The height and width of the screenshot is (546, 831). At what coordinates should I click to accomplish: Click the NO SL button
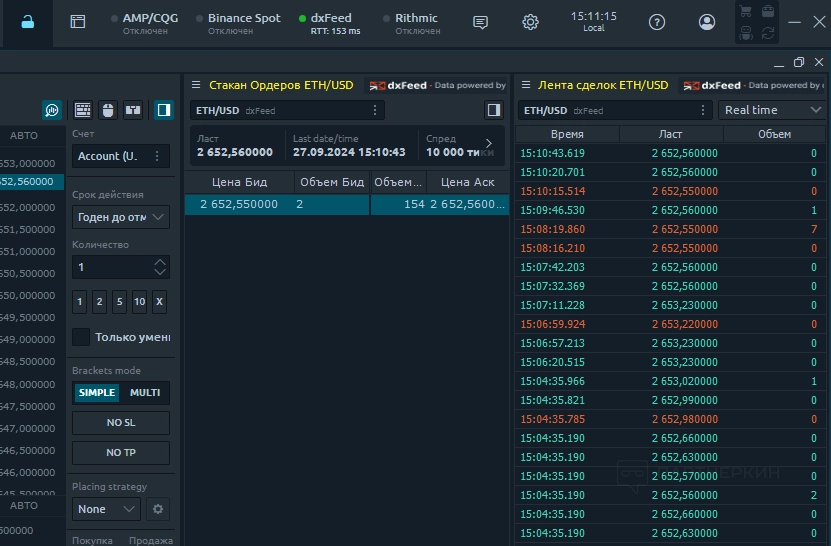[121, 423]
